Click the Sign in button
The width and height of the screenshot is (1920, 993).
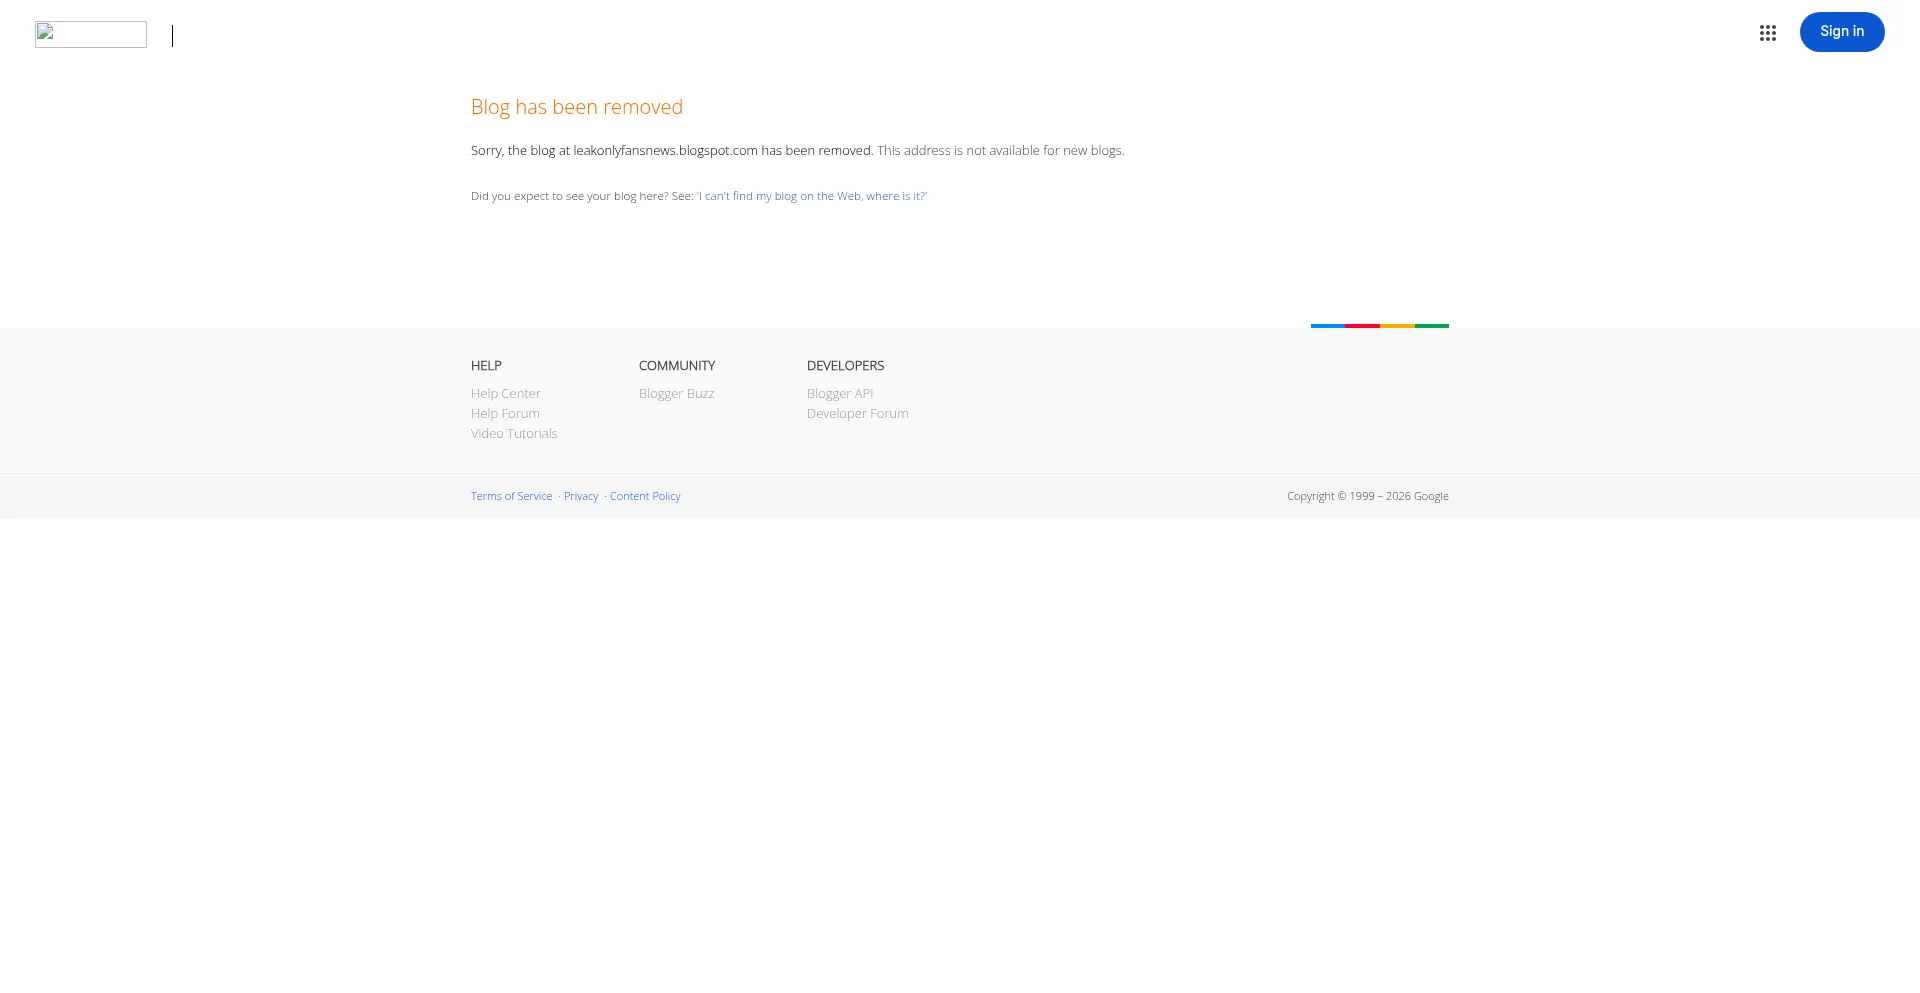tap(1842, 32)
